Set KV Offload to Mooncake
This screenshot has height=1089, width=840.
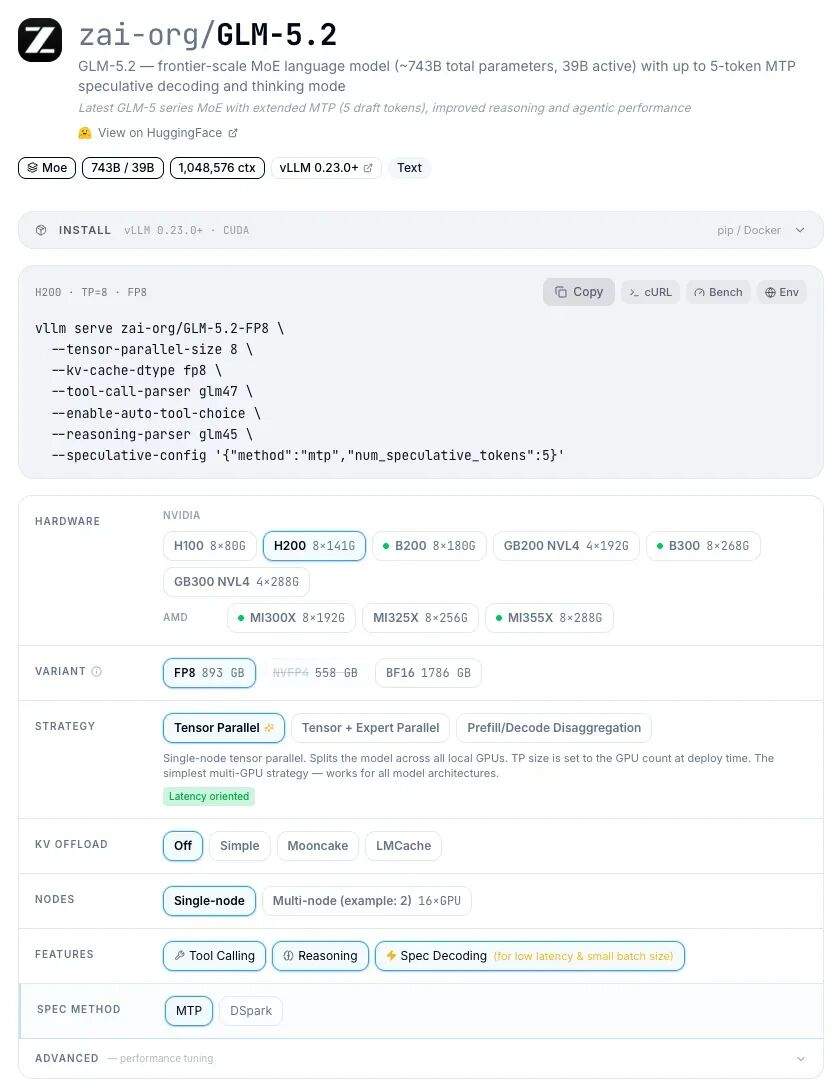pyautogui.click(x=318, y=846)
